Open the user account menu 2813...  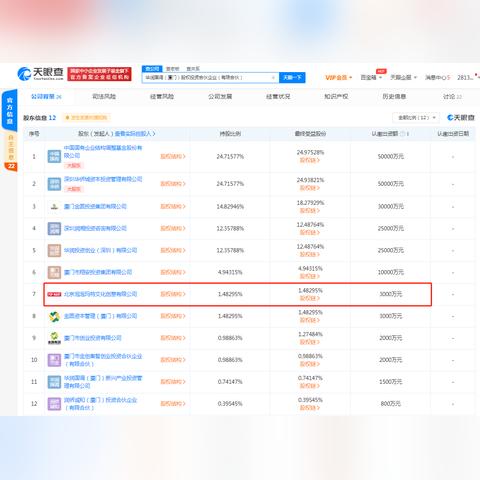pyautogui.click(x=466, y=77)
